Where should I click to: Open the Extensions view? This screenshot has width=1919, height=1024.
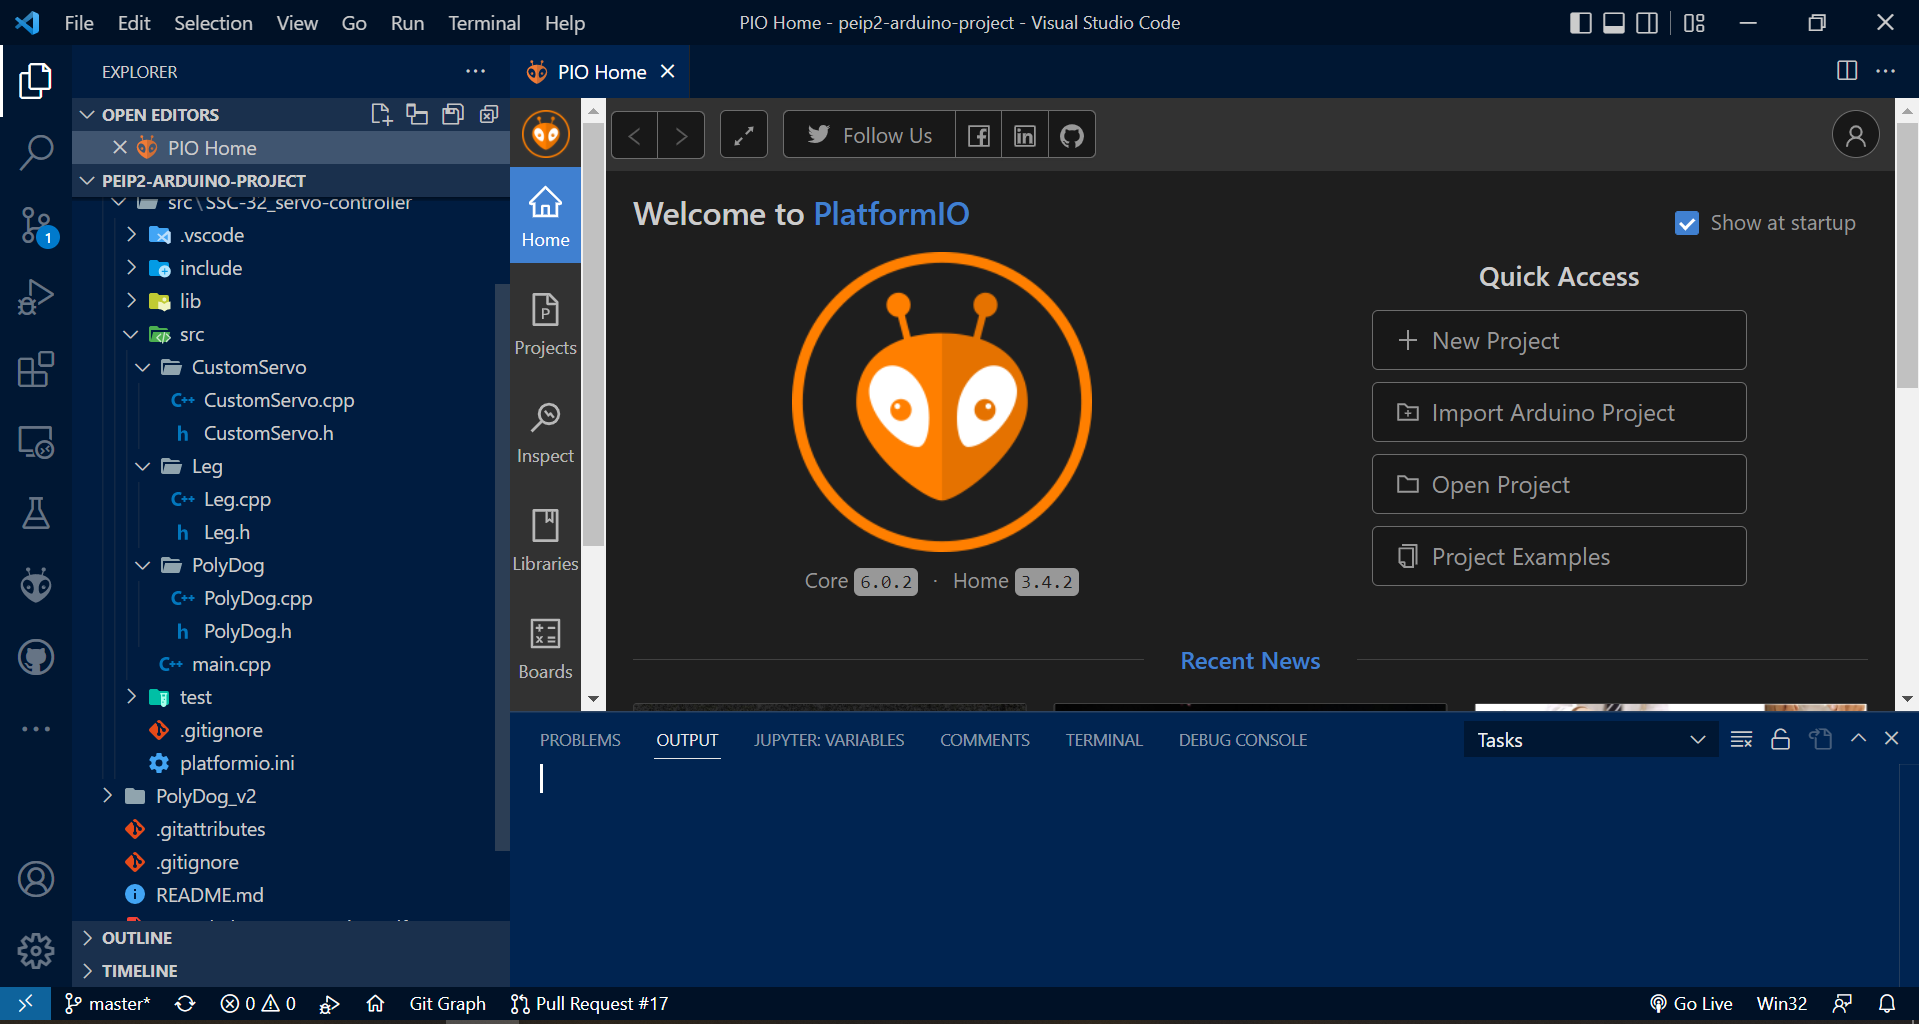36,369
